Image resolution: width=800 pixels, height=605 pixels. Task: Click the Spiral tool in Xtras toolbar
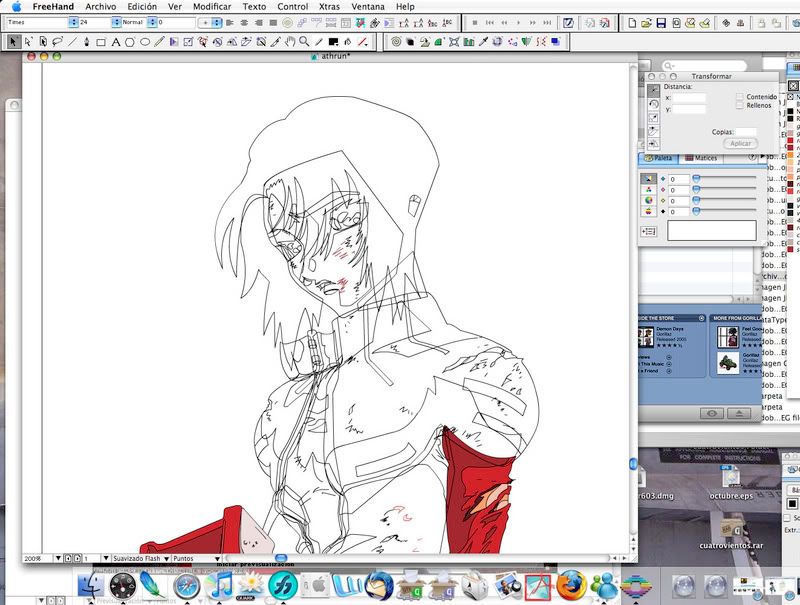pos(396,42)
